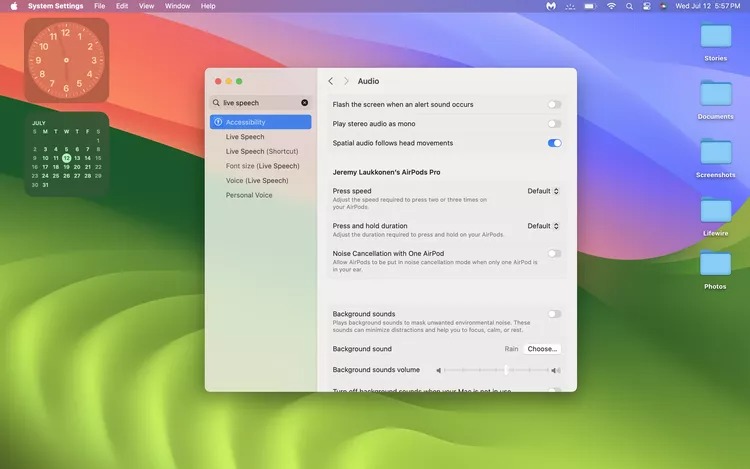Open the Window menu
Screen dimensions: 750x469
point(177,6)
